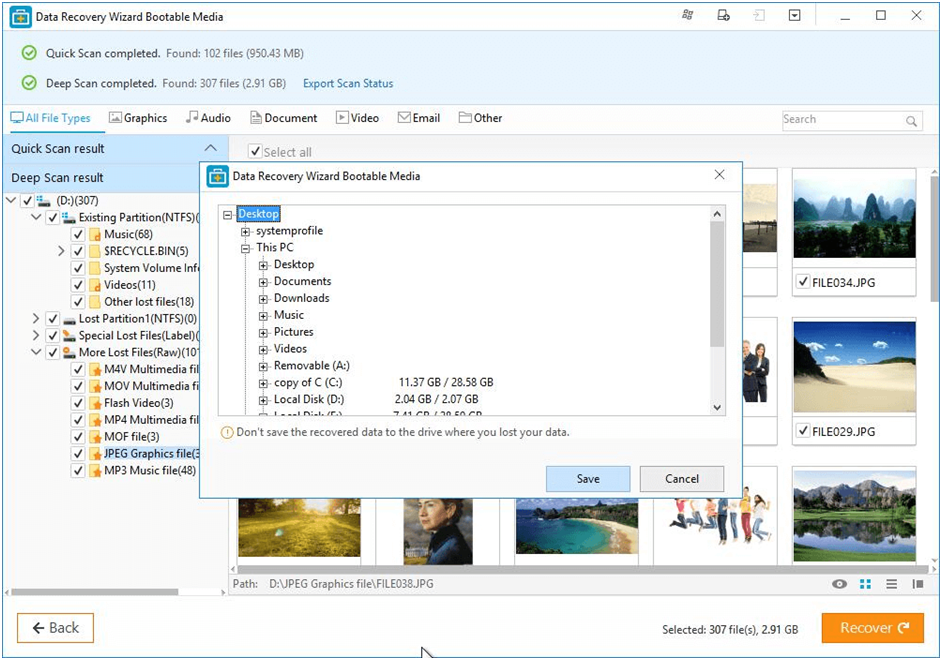Click the MP3 Music file type icon
The width and height of the screenshot is (942, 660).
[x=95, y=471]
